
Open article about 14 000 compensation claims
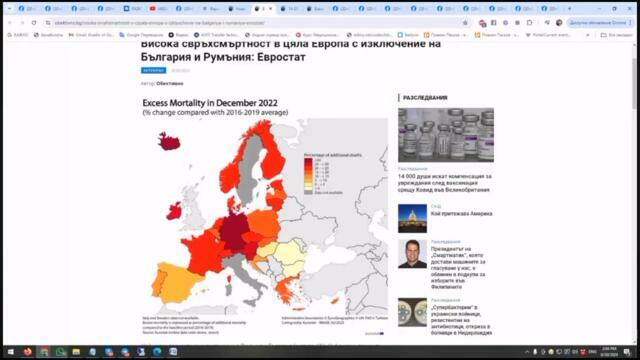pyautogui.click(x=444, y=183)
